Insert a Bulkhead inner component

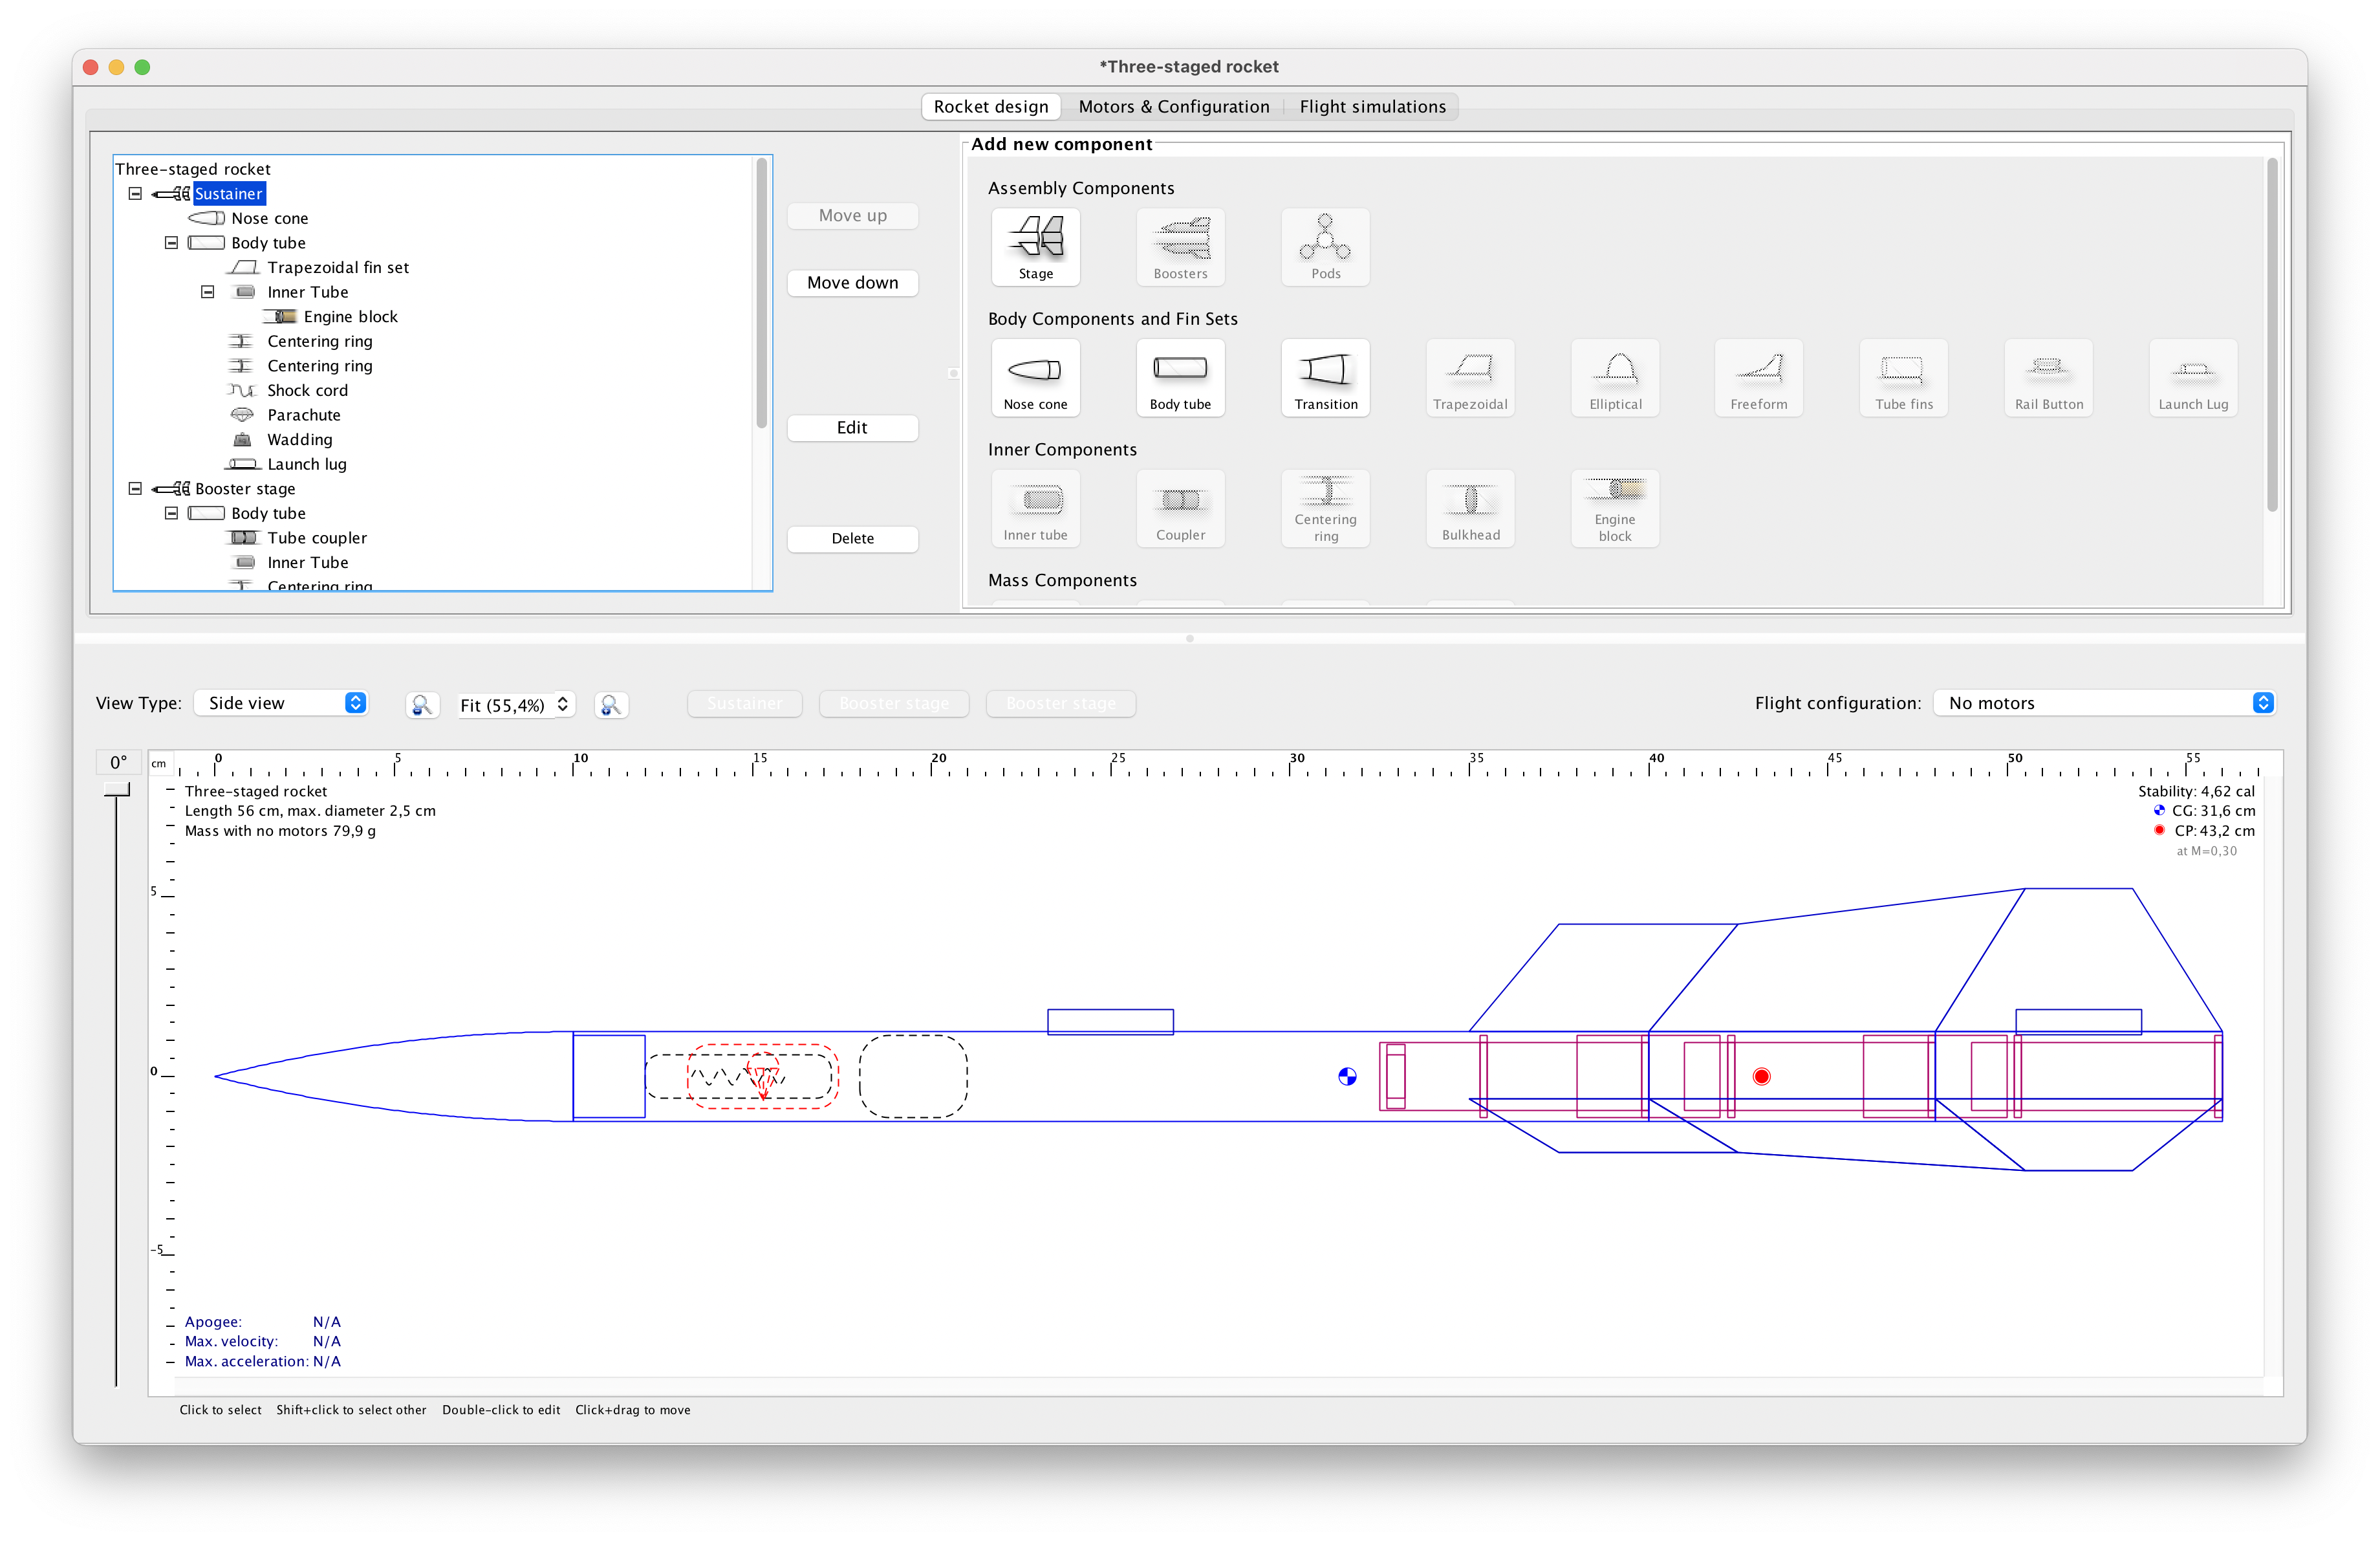point(1469,508)
